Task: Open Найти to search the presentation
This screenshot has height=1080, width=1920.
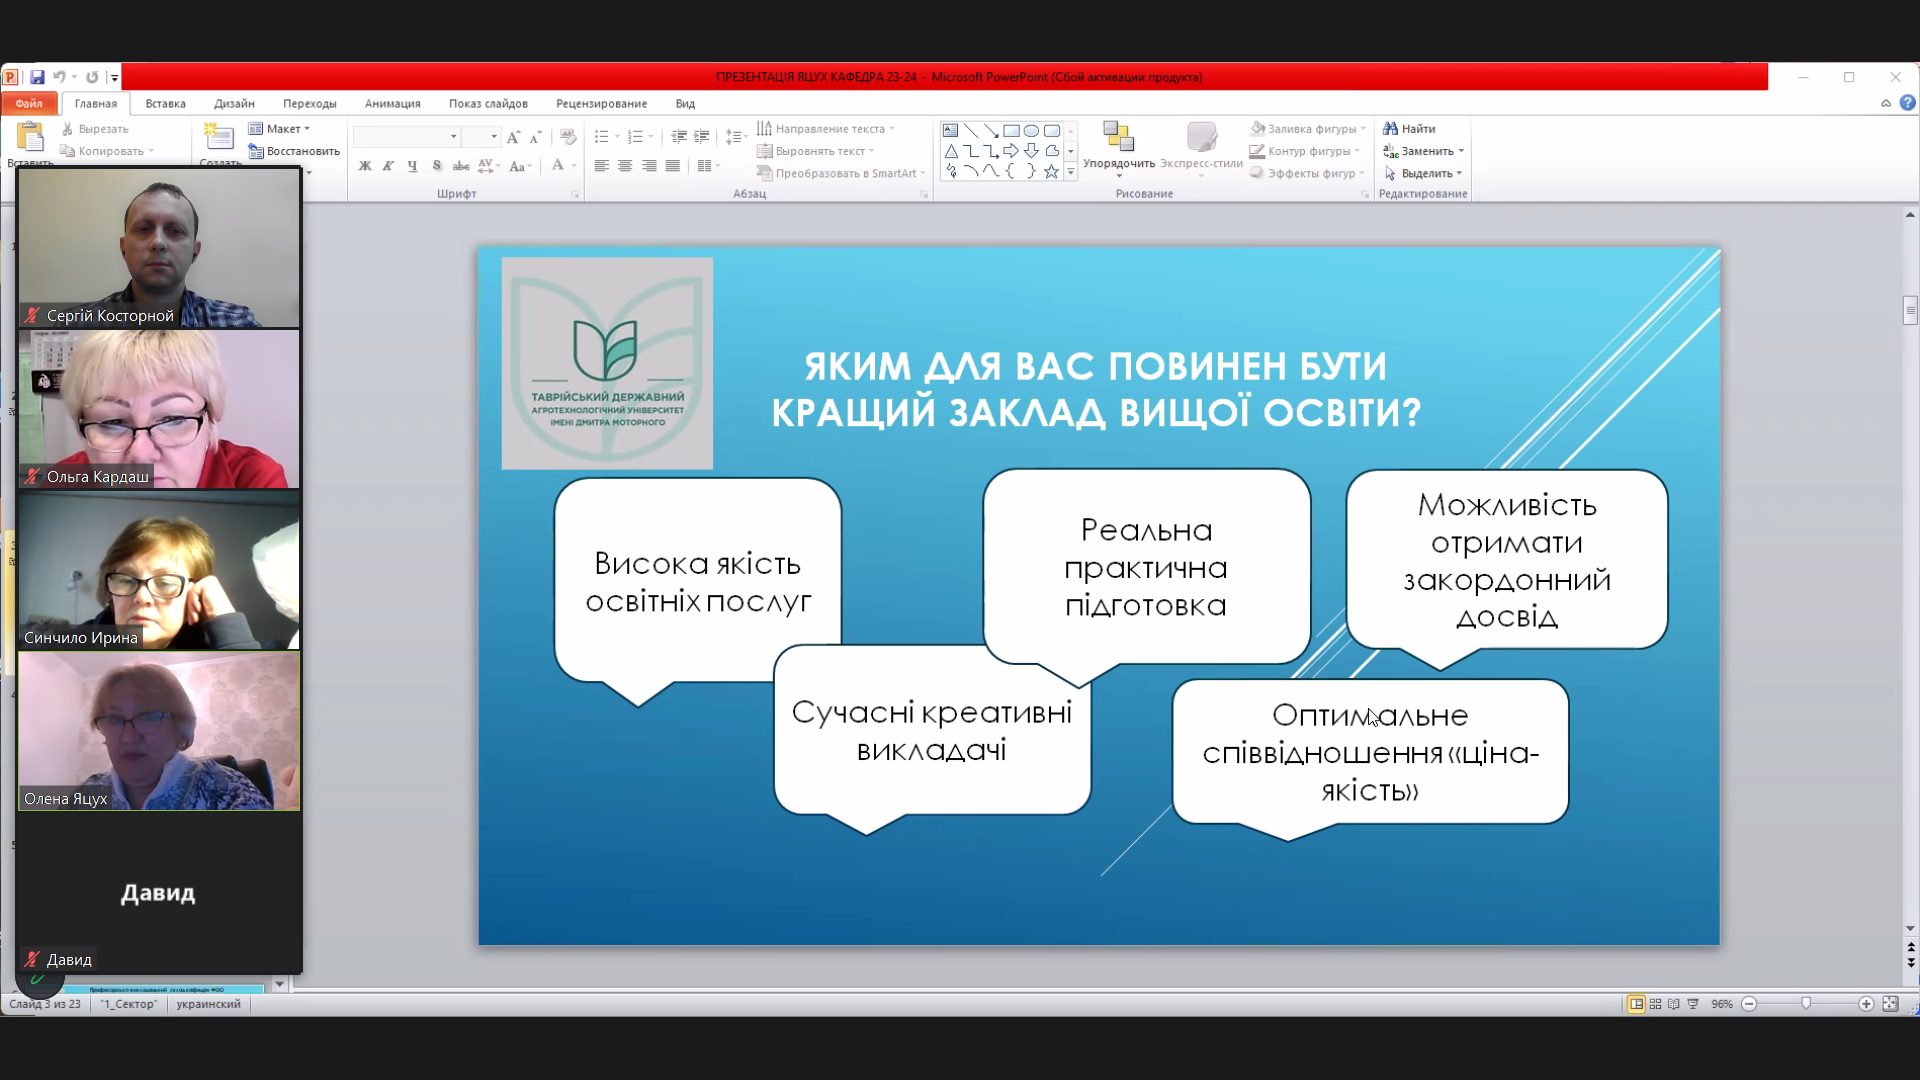Action: point(1412,128)
